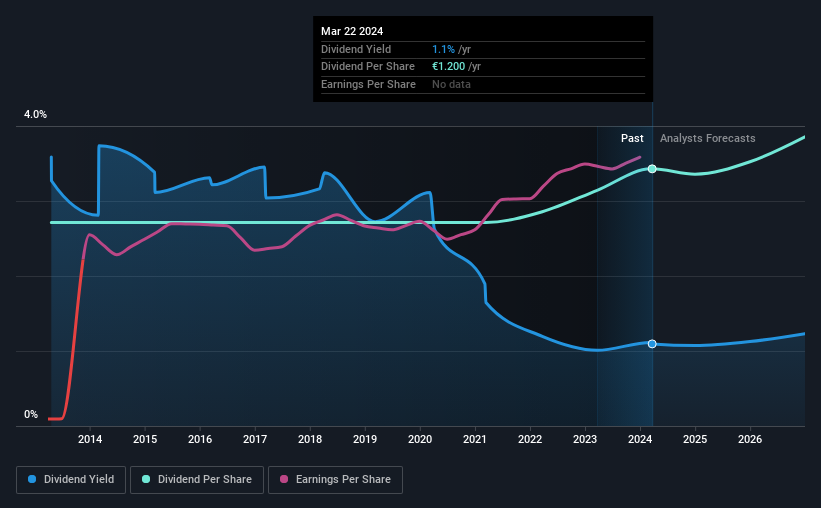The height and width of the screenshot is (508, 821).
Task: Click the Dividend Yield tooltip row label
Action: (x=356, y=49)
